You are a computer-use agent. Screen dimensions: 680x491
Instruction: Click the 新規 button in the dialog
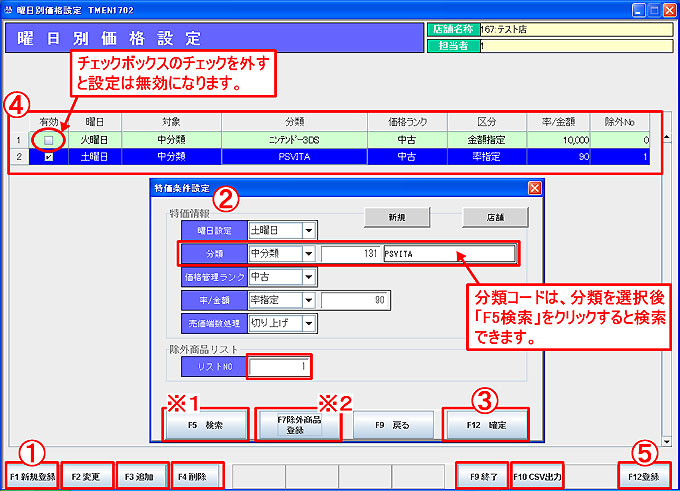click(397, 217)
